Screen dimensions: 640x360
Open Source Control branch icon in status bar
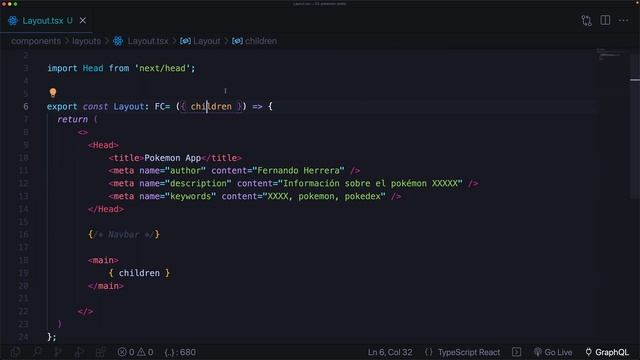pos(58,352)
